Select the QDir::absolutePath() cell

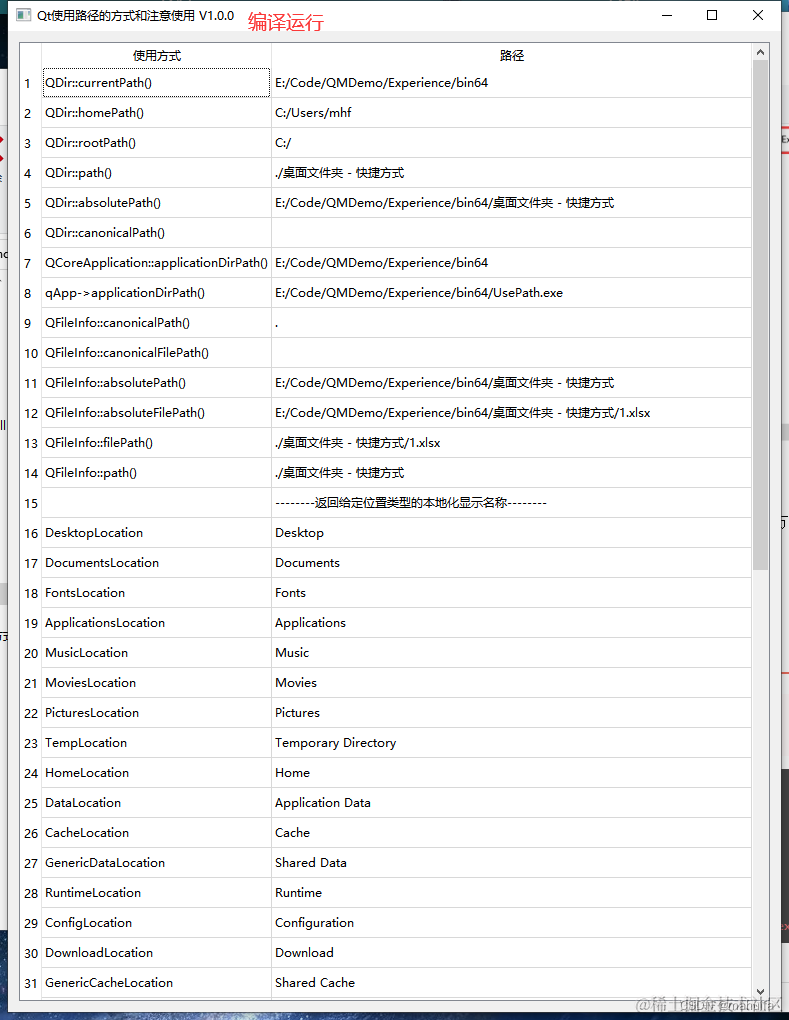click(x=157, y=202)
